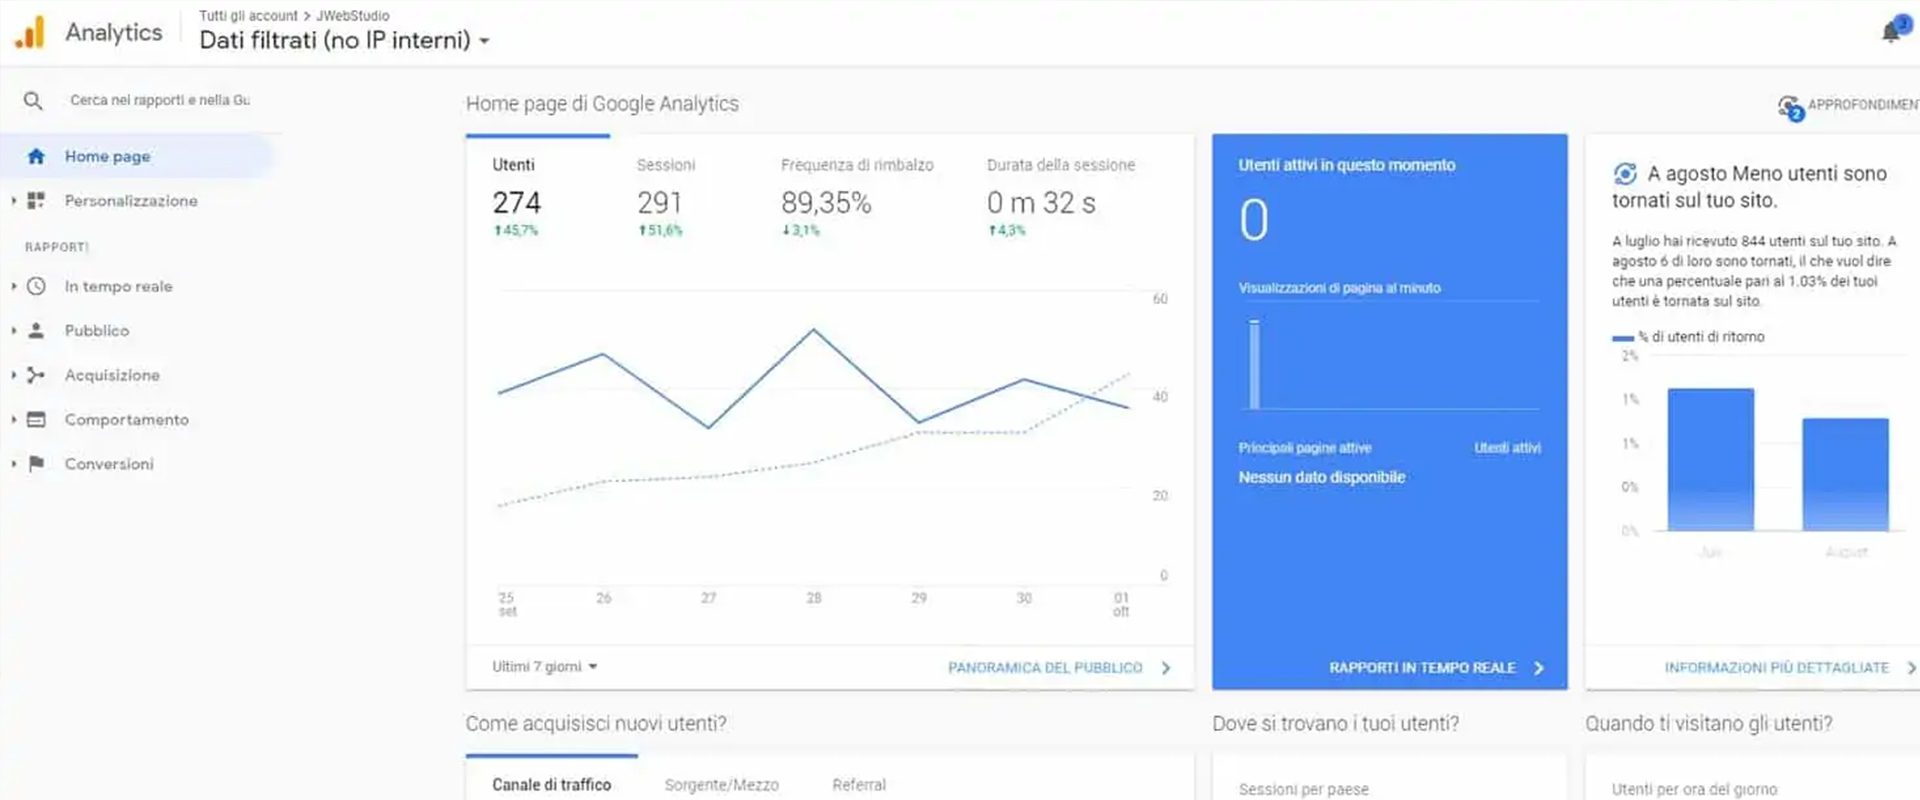
Task: Click the Sessioni per paese heading
Action: point(1303,789)
